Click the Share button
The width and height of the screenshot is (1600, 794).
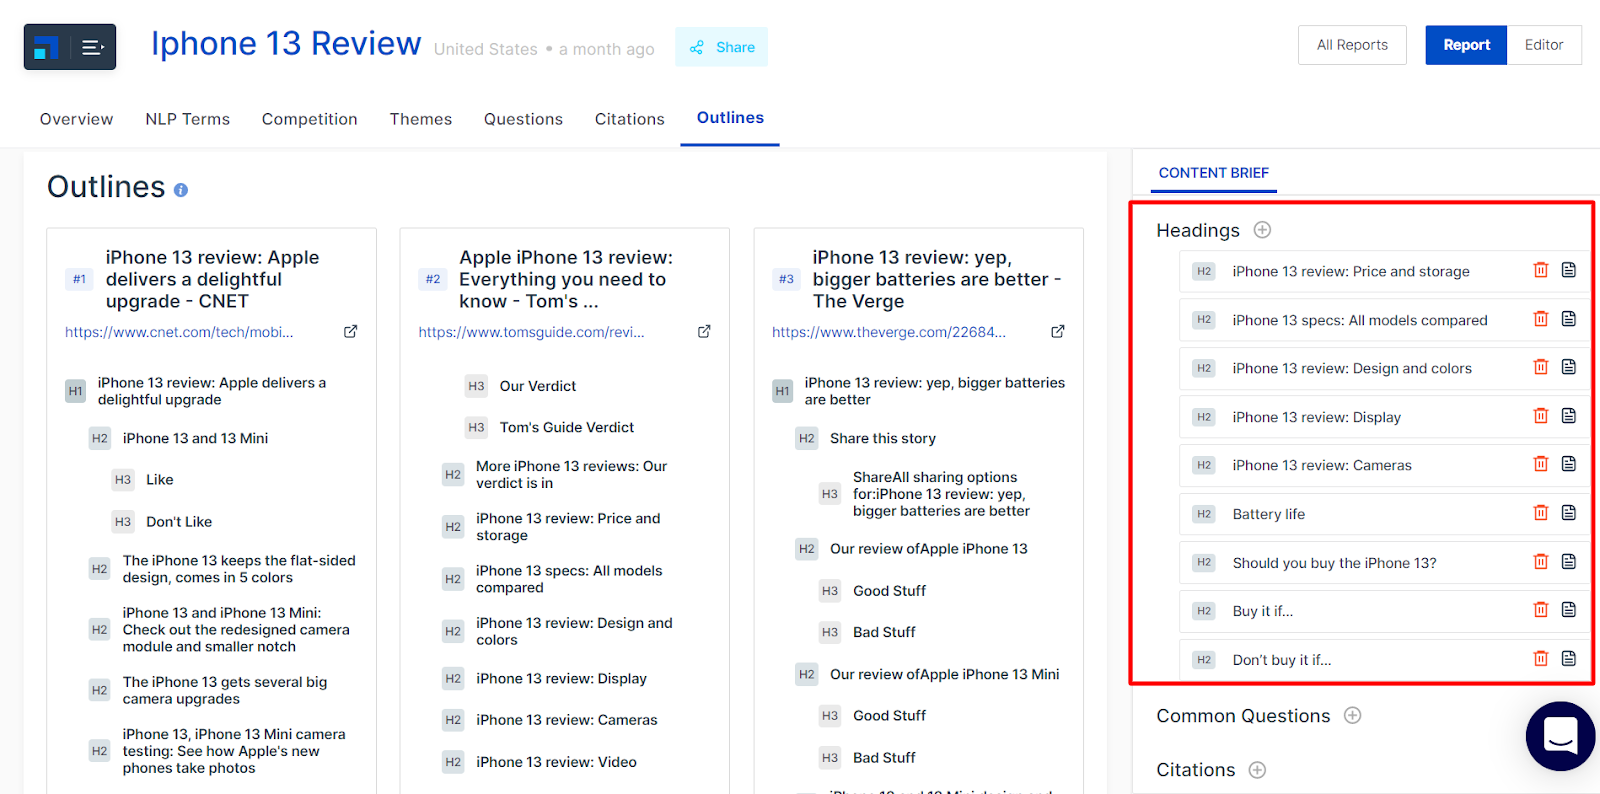(722, 47)
